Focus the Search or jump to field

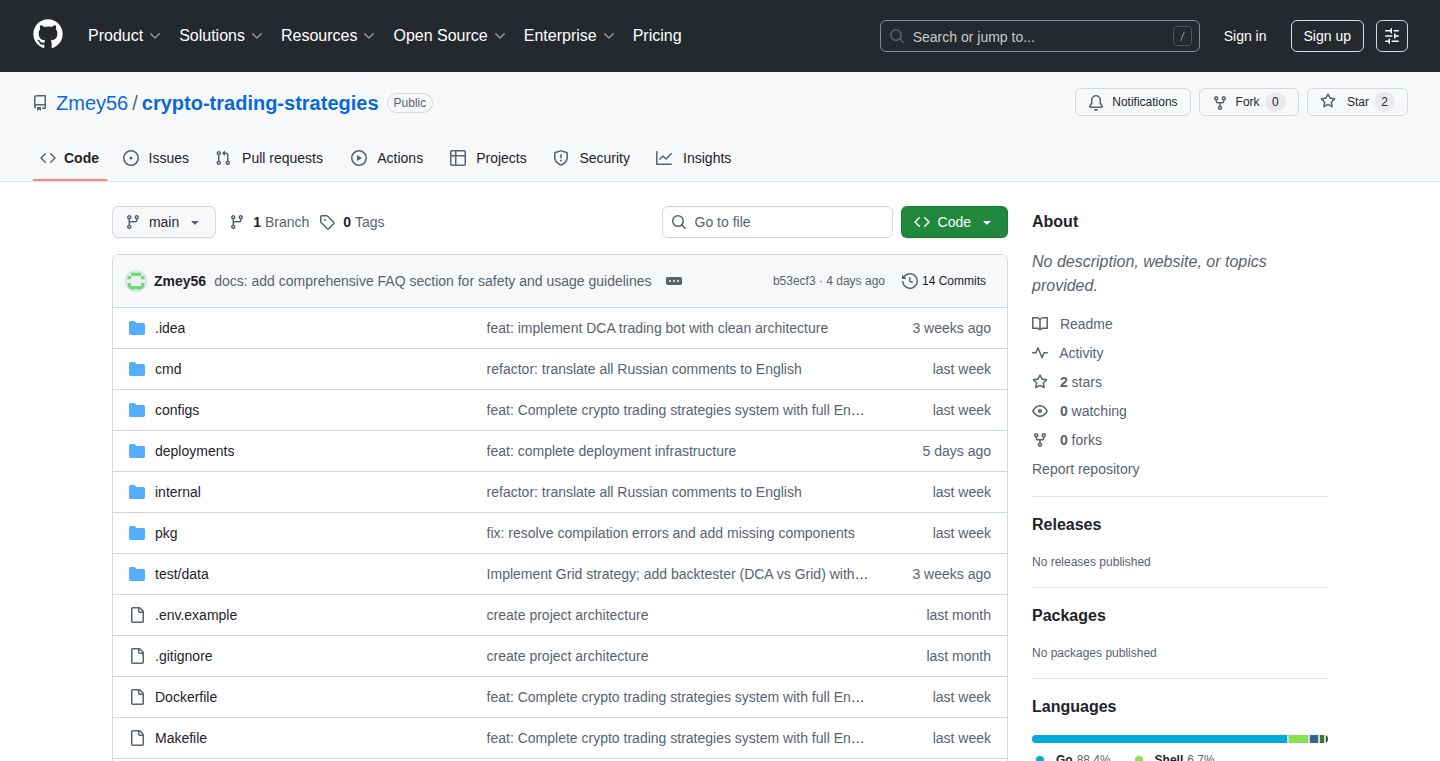click(x=1040, y=36)
